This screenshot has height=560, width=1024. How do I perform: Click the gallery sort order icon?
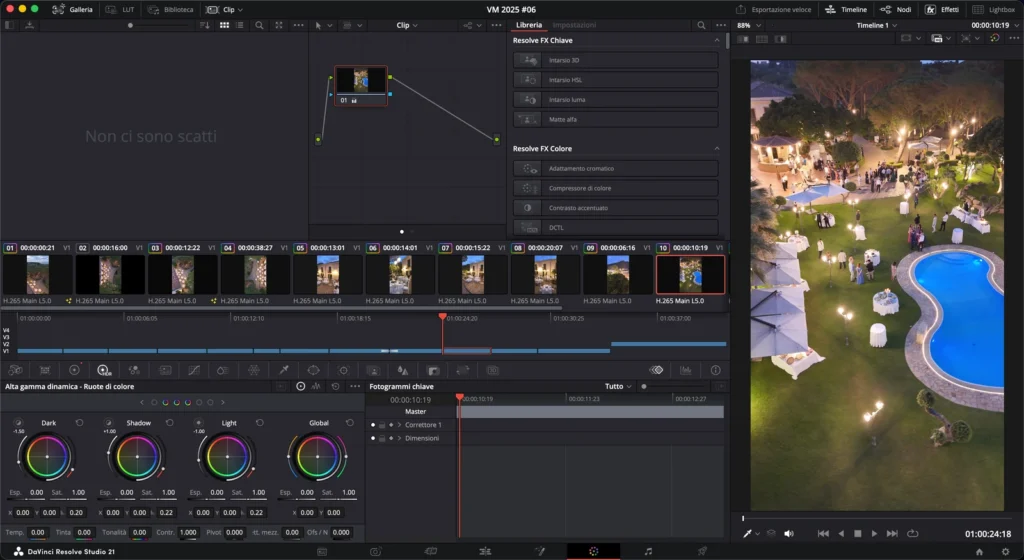pyautogui.click(x=204, y=25)
